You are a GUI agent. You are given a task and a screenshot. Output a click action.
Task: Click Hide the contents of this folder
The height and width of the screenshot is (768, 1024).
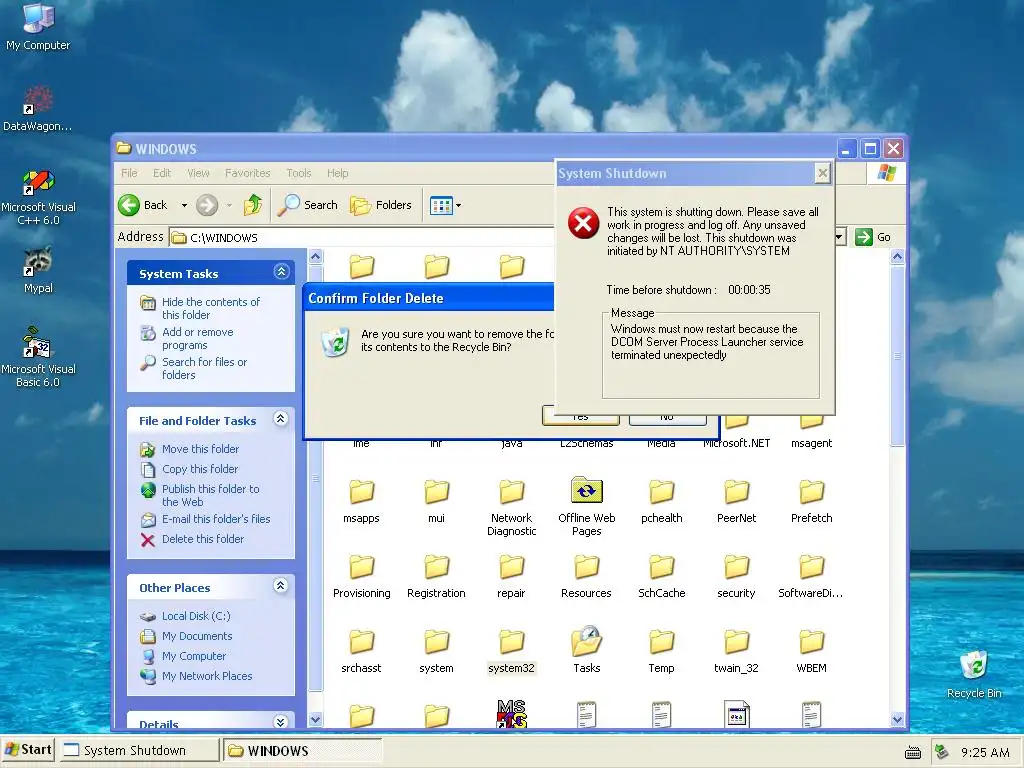coord(210,308)
